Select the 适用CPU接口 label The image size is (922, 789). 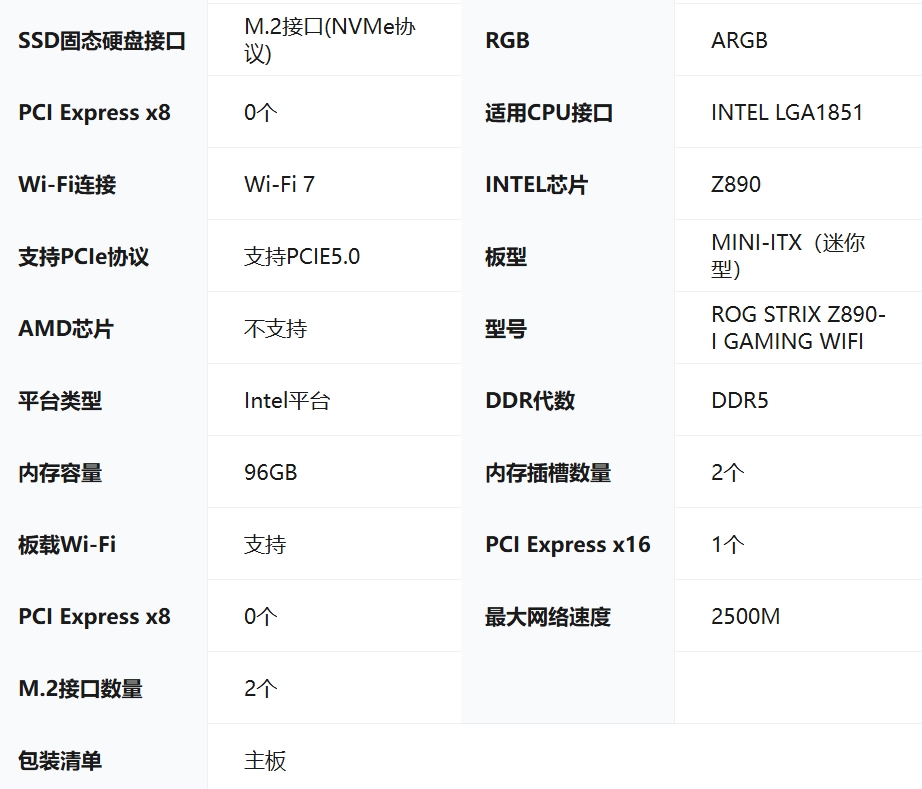click(x=549, y=112)
